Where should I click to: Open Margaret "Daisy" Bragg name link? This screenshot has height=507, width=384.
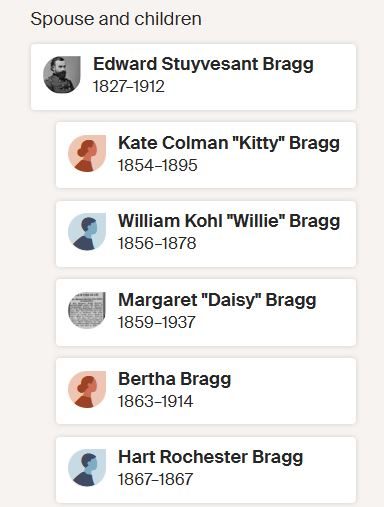217,300
